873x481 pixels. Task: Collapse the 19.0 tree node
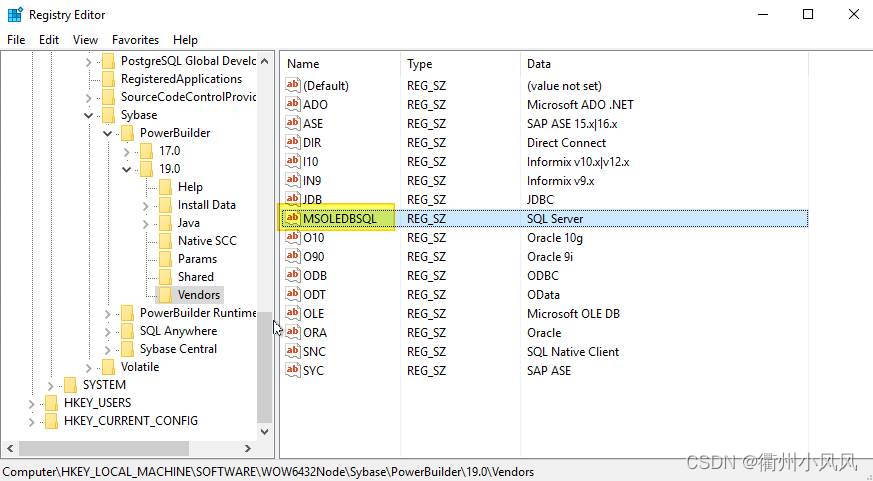pos(126,169)
